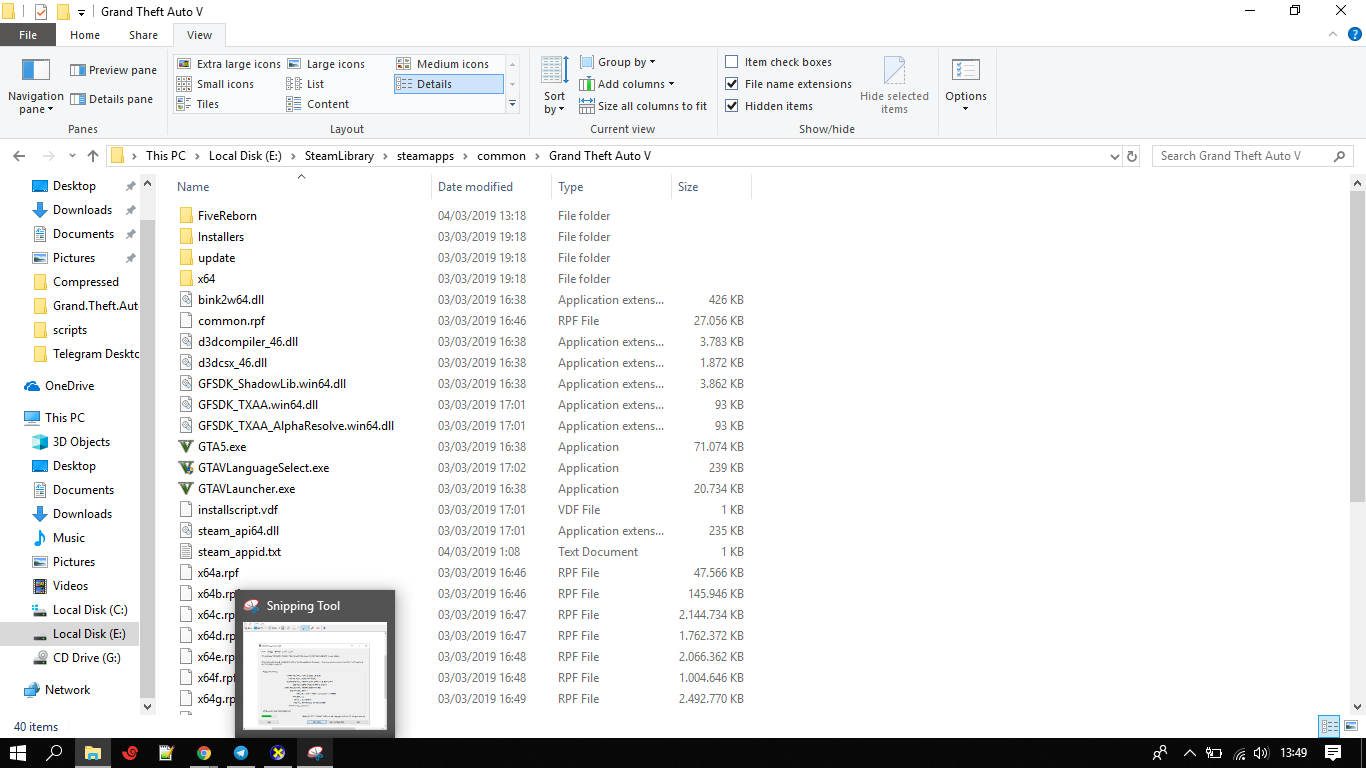Switch to the Share ribbon tab
The image size is (1366, 768).
pyautogui.click(x=143, y=35)
